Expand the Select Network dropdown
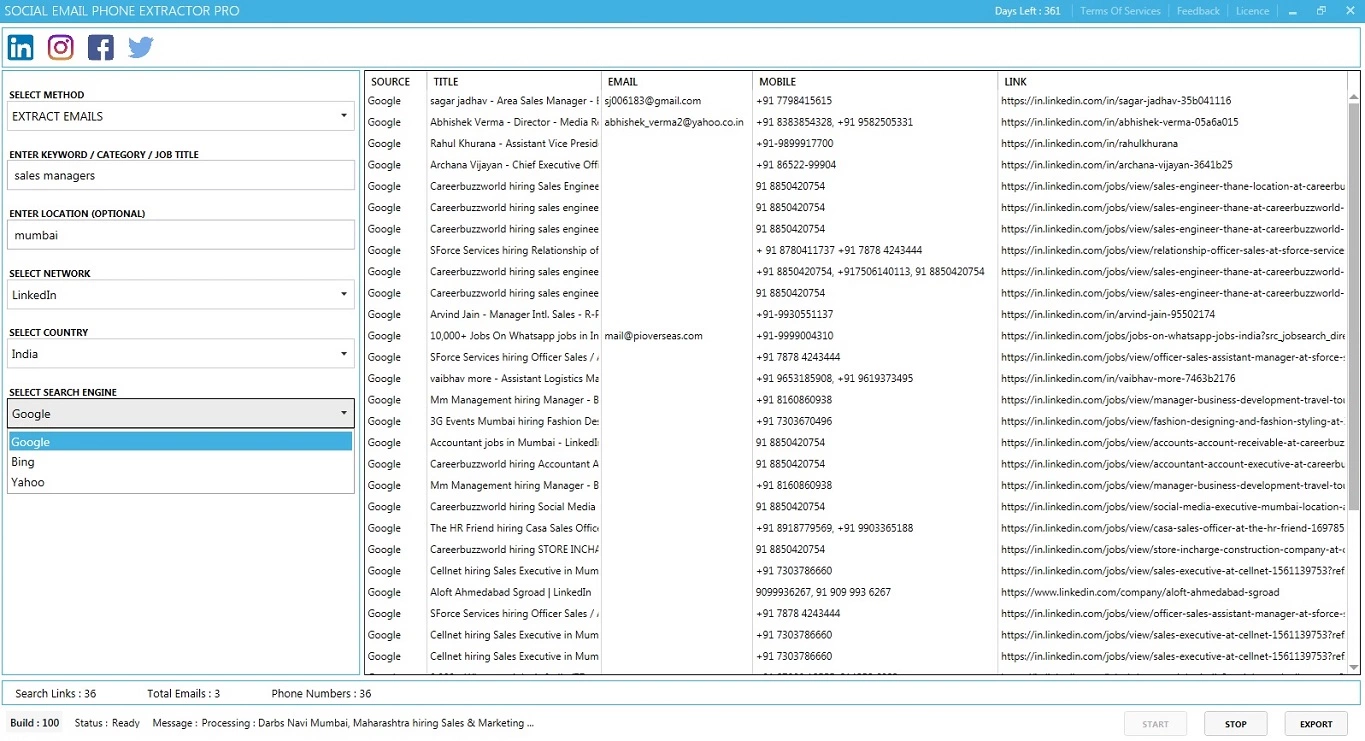Image resolution: width=1365 pixels, height=741 pixels. point(180,295)
